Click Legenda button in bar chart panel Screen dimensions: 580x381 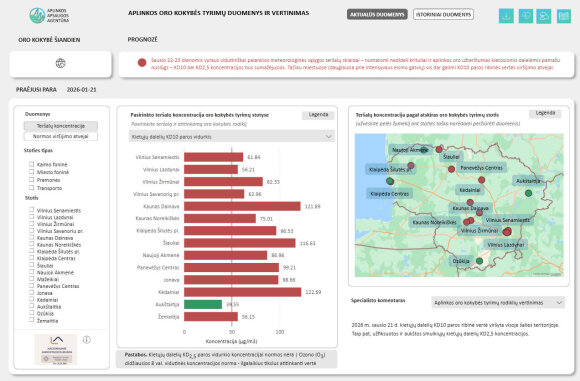pyautogui.click(x=318, y=115)
